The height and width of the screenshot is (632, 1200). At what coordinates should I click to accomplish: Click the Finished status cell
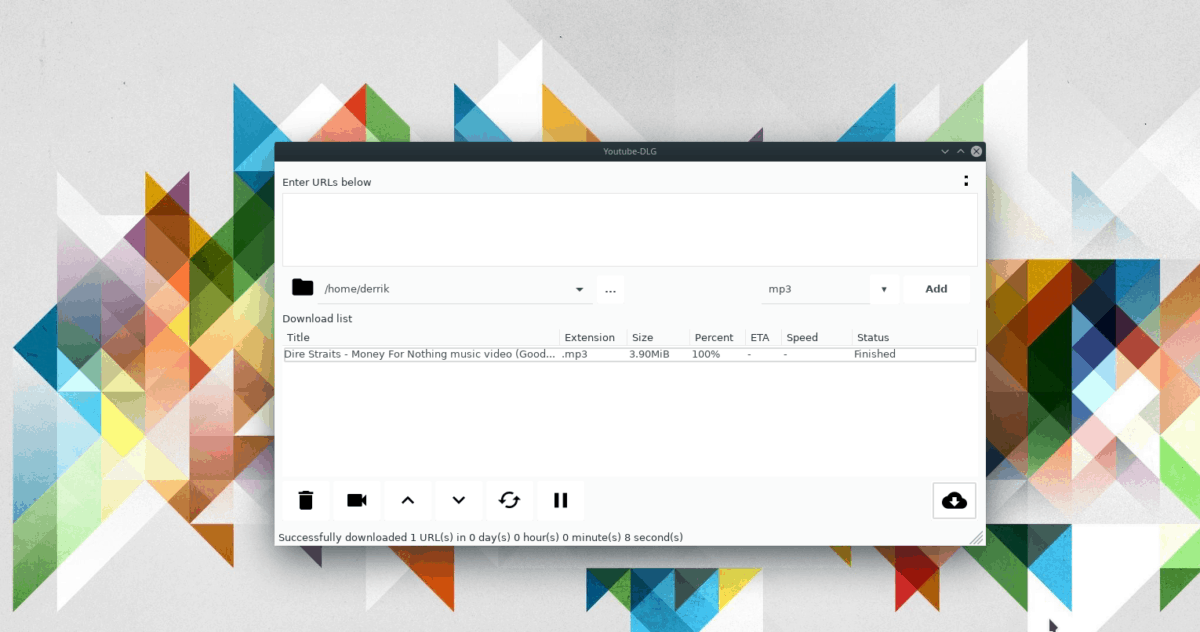pyautogui.click(x=875, y=354)
